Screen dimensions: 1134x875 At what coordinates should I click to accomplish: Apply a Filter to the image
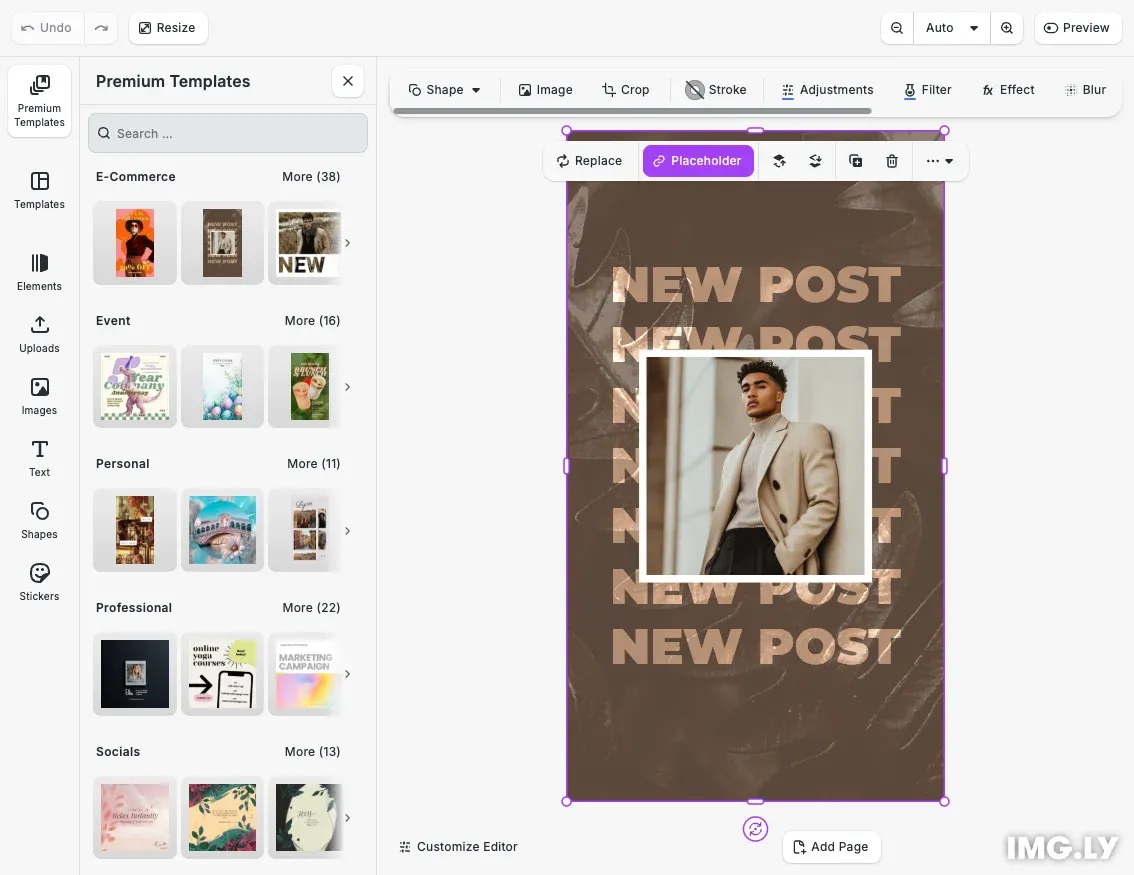(927, 90)
